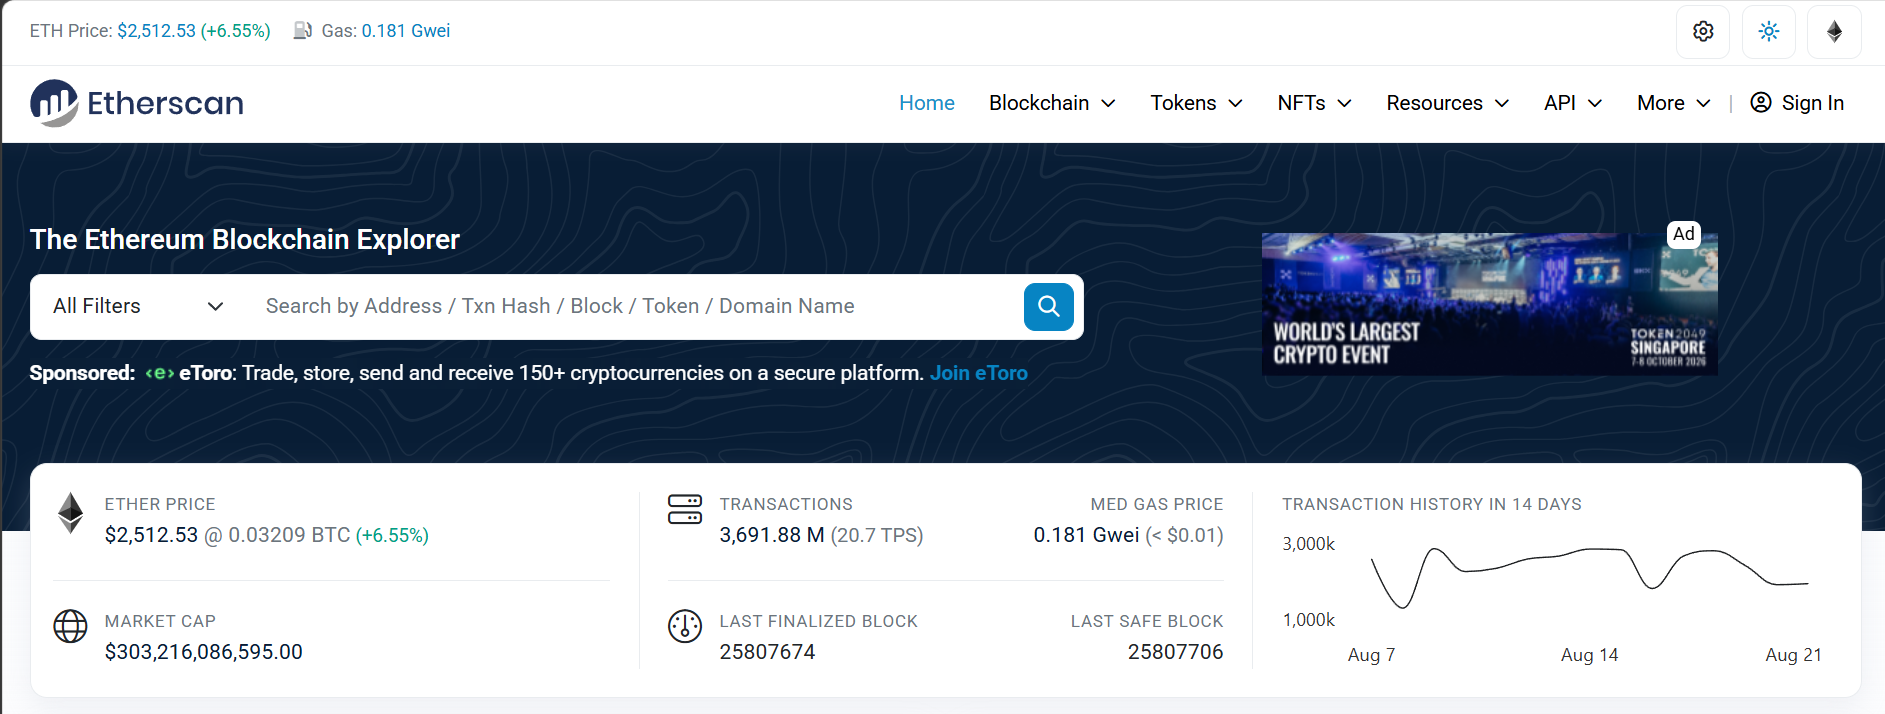Expand the Tokens menu
The image size is (1885, 714).
point(1196,103)
